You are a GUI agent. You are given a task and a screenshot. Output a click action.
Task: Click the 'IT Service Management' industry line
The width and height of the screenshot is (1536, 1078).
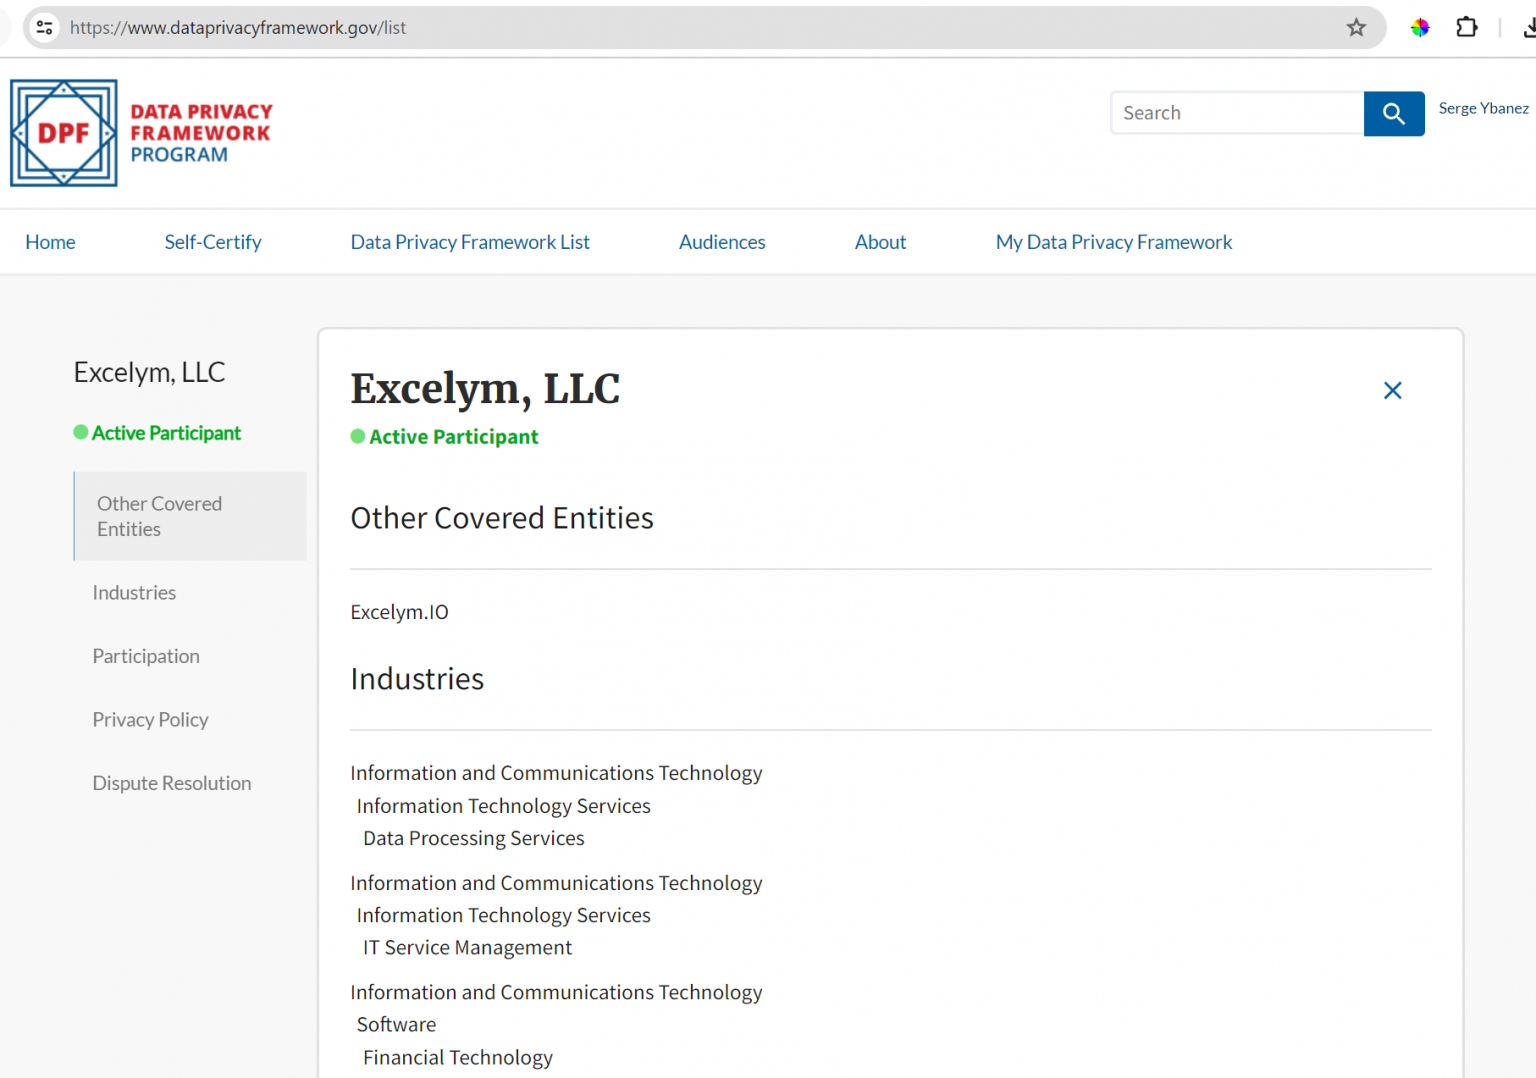[467, 947]
